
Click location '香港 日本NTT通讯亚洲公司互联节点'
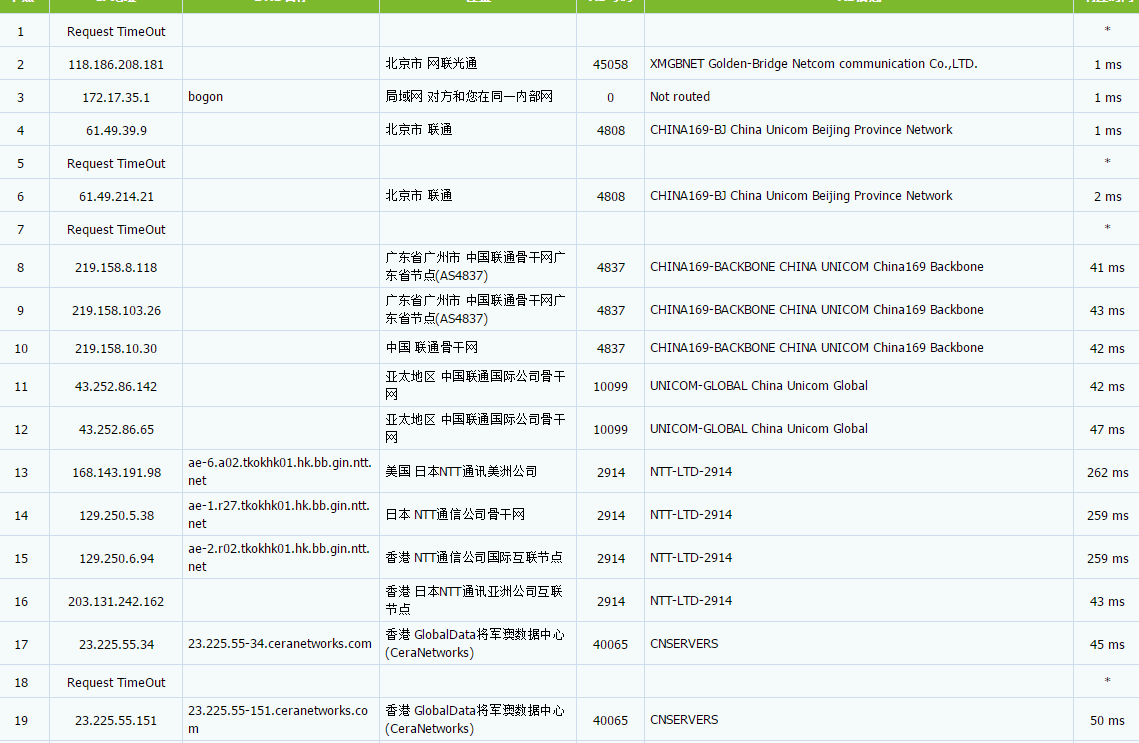[x=474, y=600]
